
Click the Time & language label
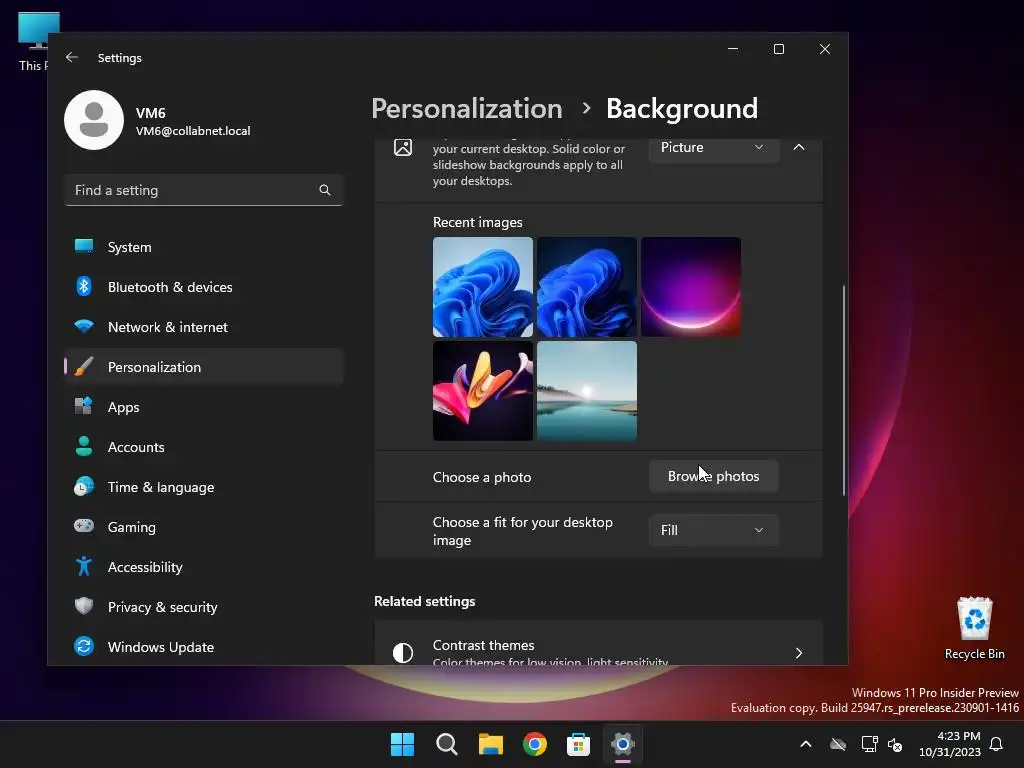point(161,487)
